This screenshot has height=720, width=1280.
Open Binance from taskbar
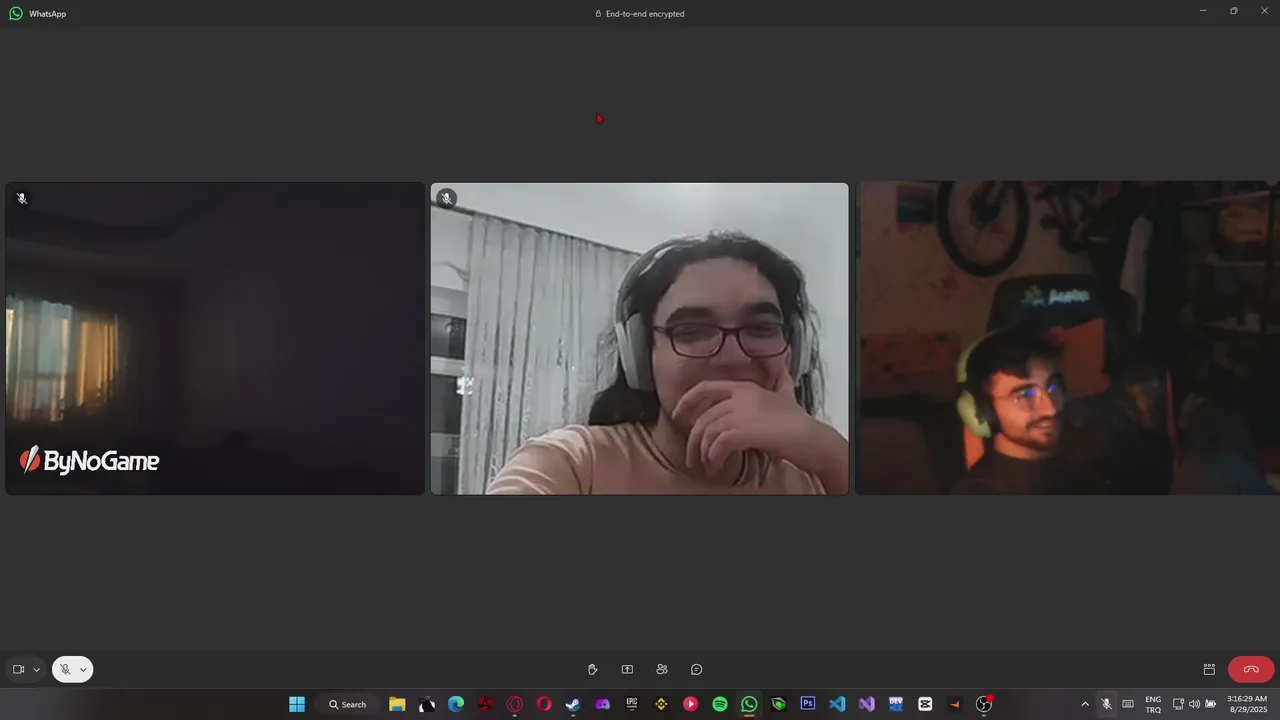point(661,704)
